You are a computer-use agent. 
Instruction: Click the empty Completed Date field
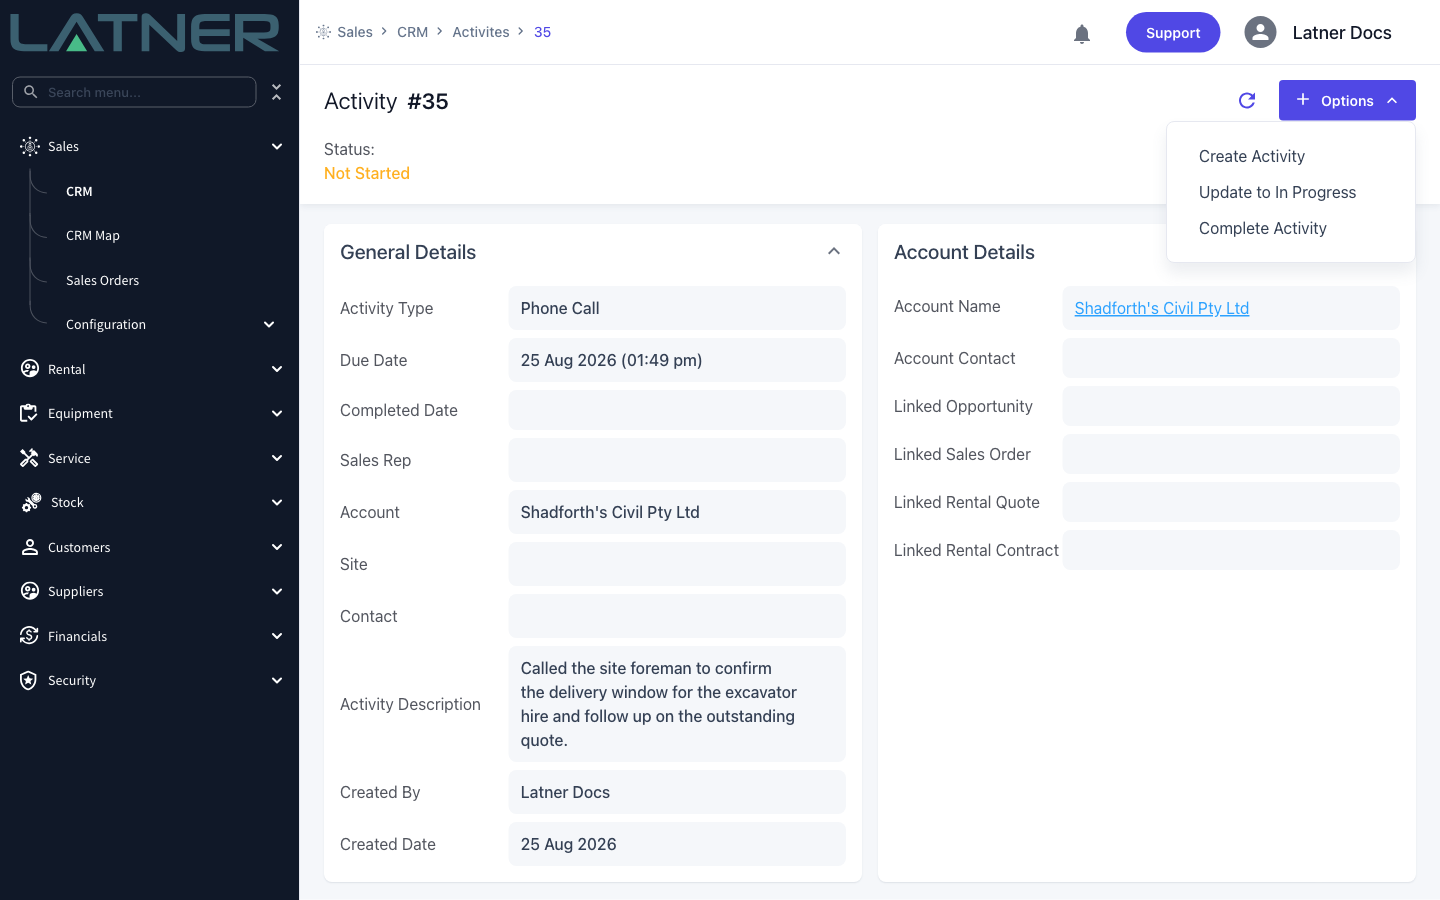[x=677, y=410]
